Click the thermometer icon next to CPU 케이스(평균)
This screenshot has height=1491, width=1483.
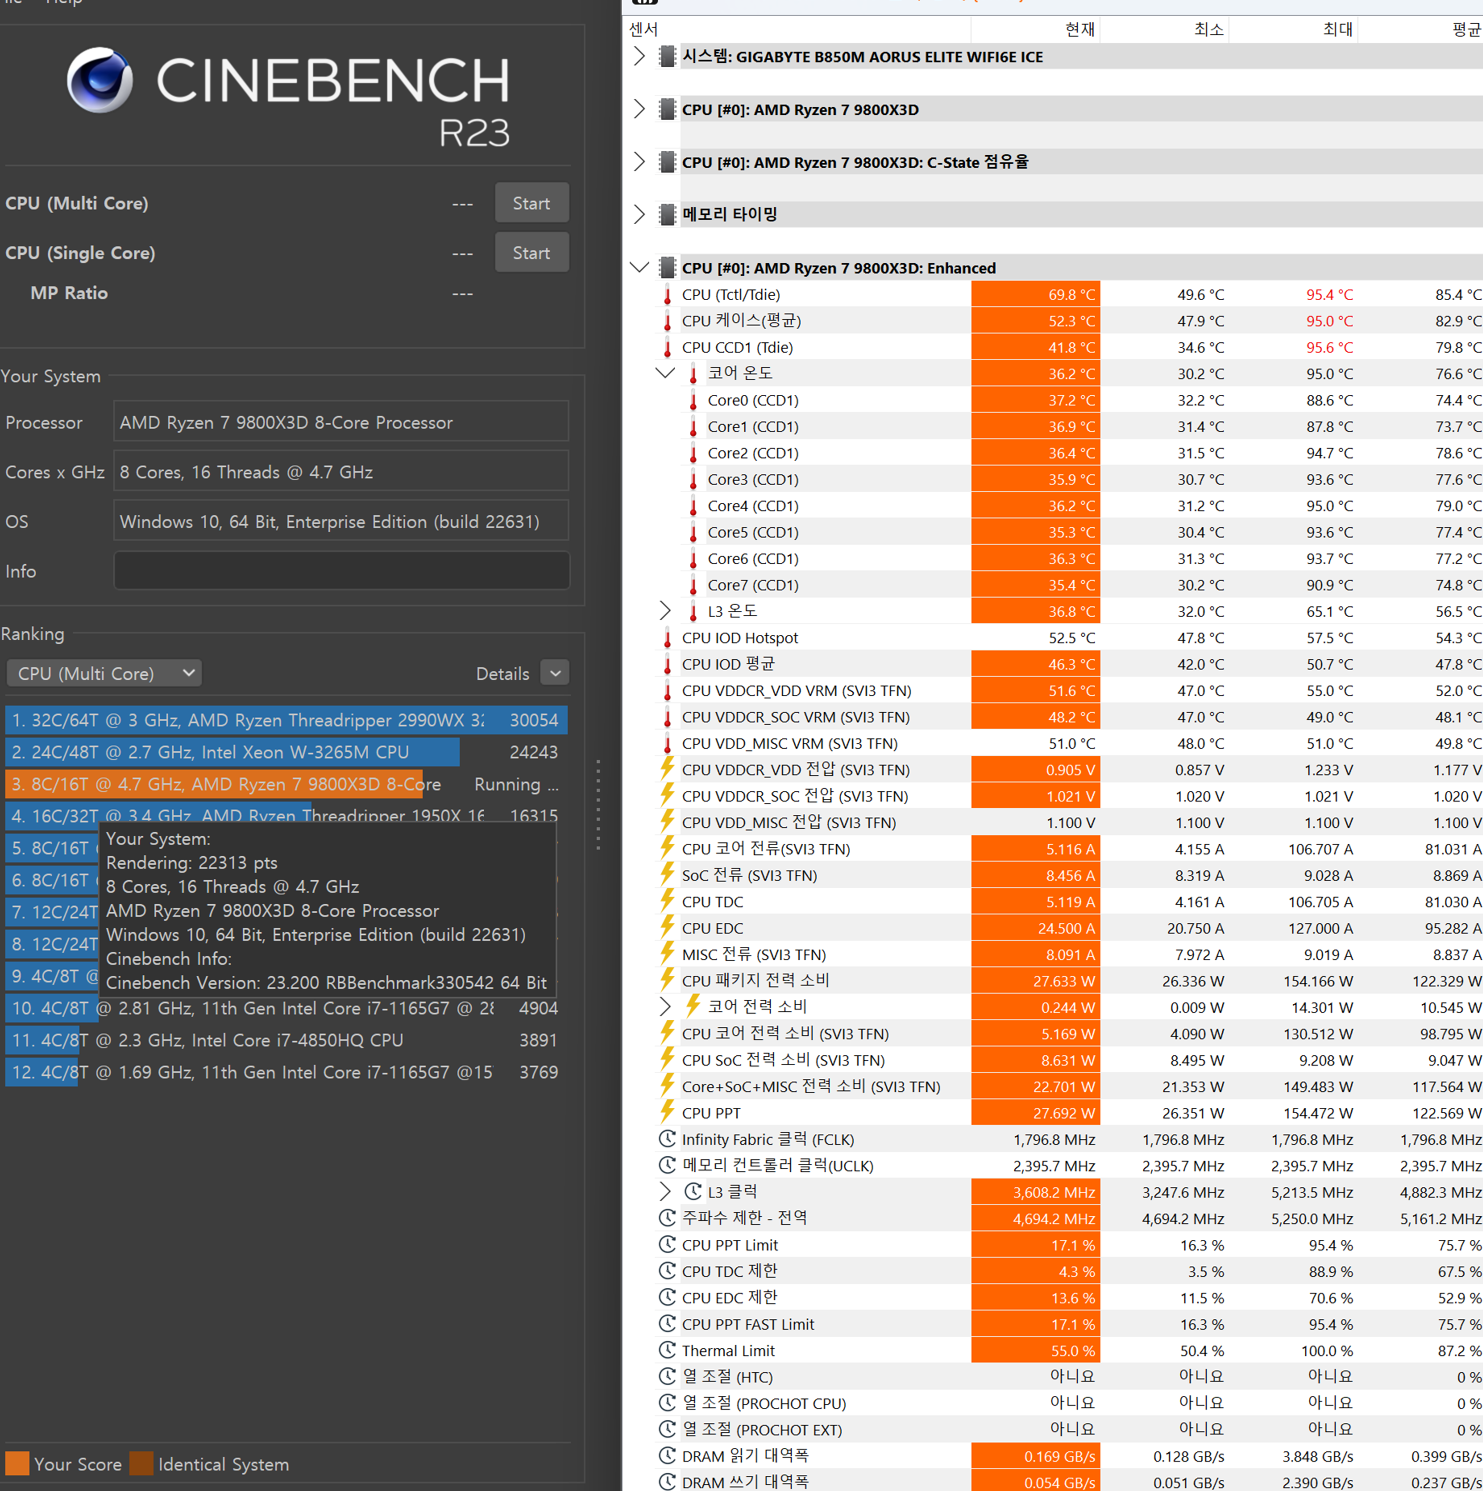coord(668,321)
